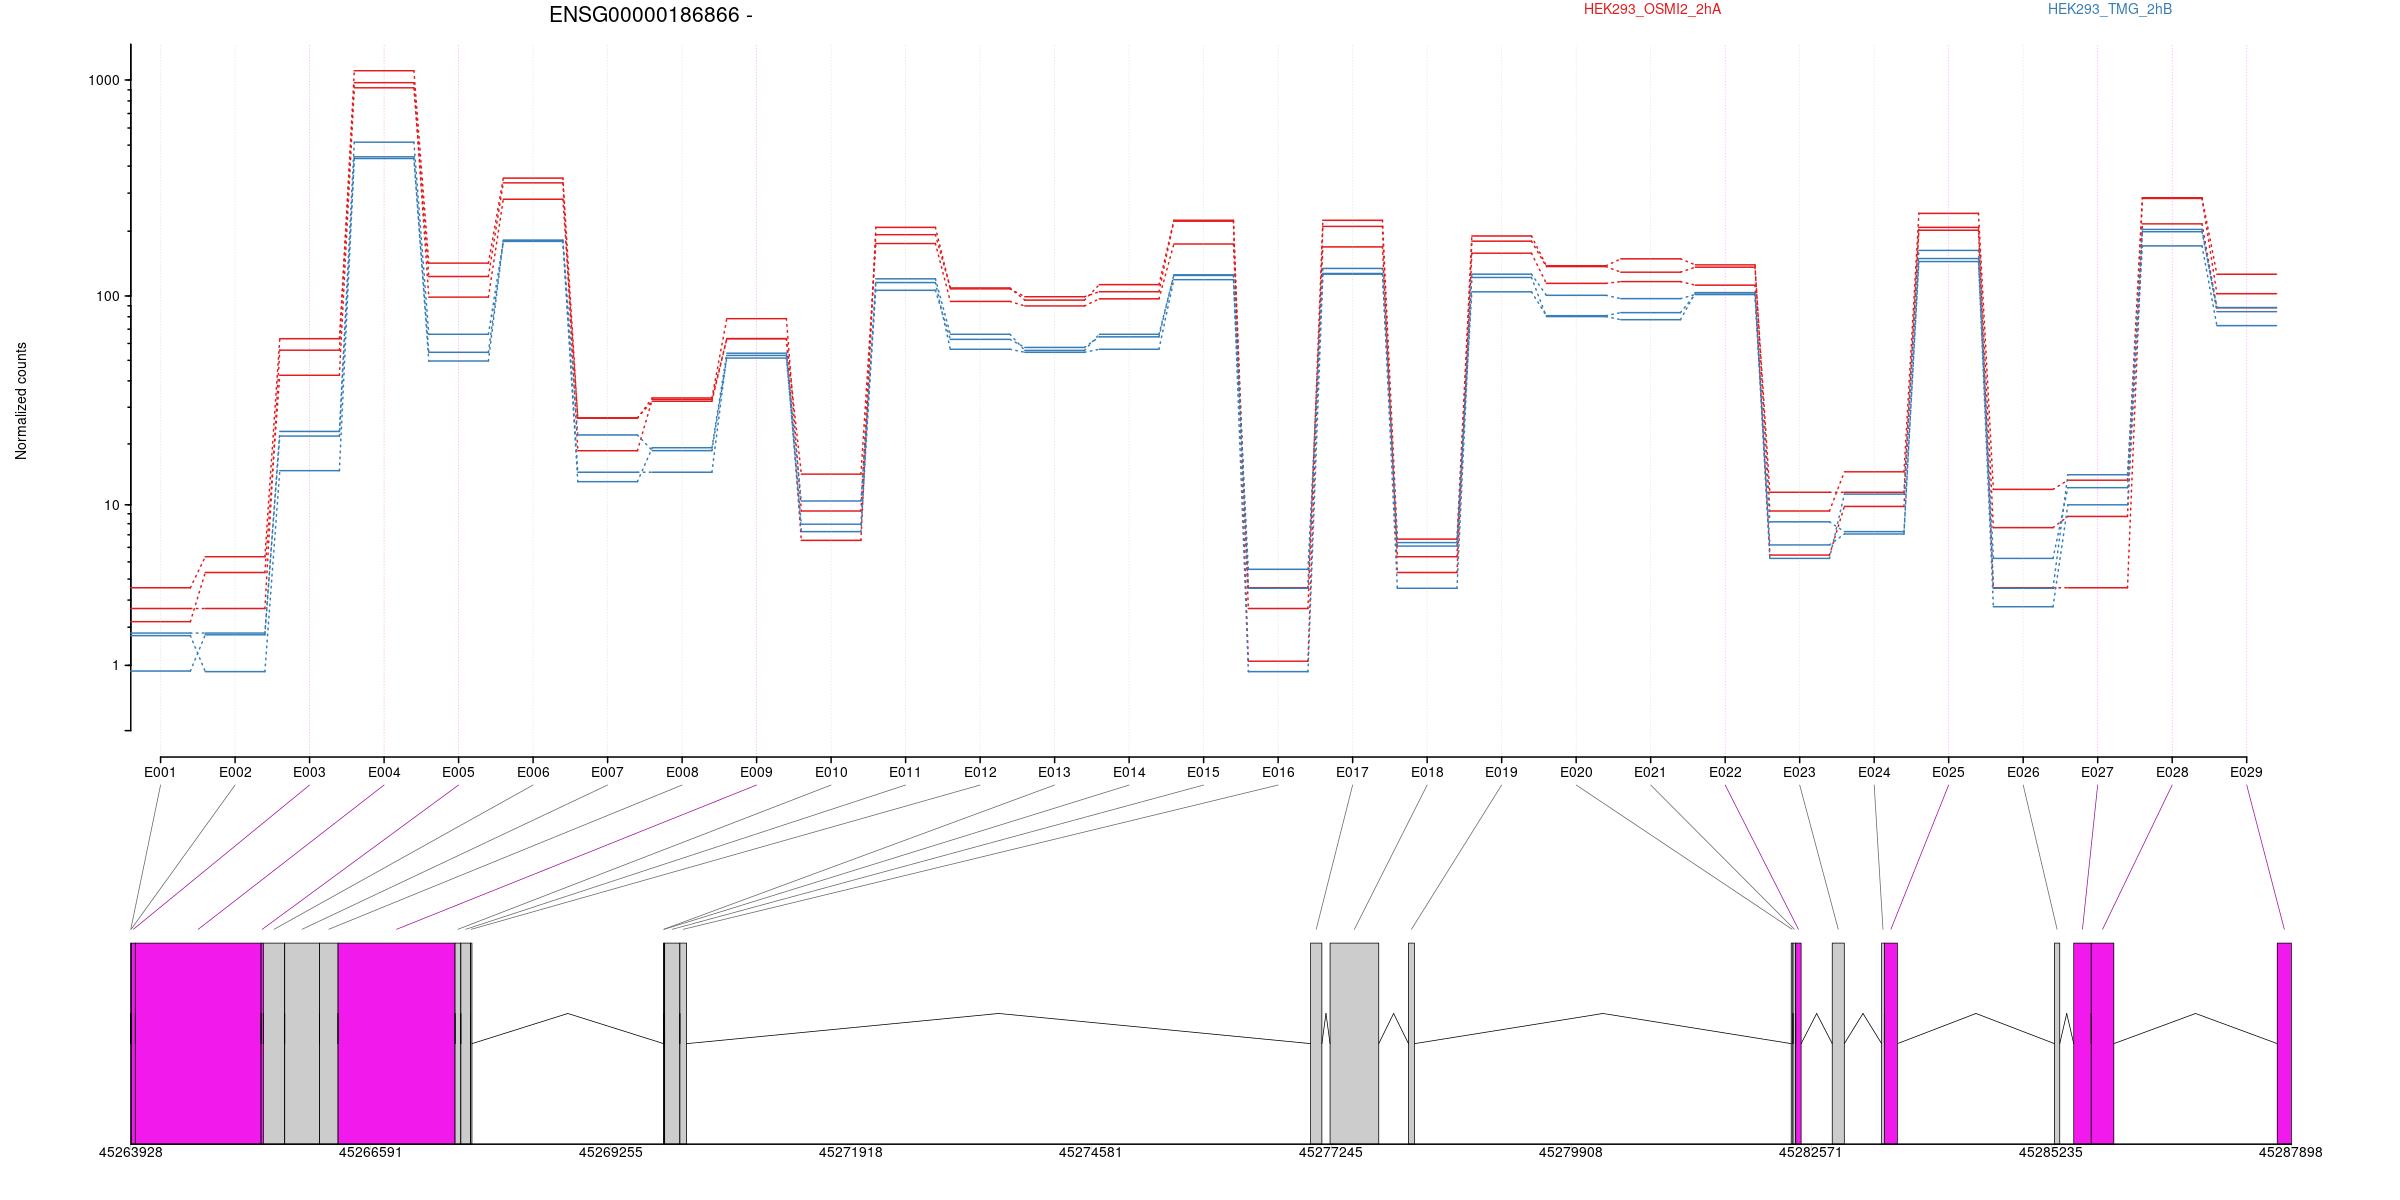
Task: Click exon label E010
Action: 831,772
